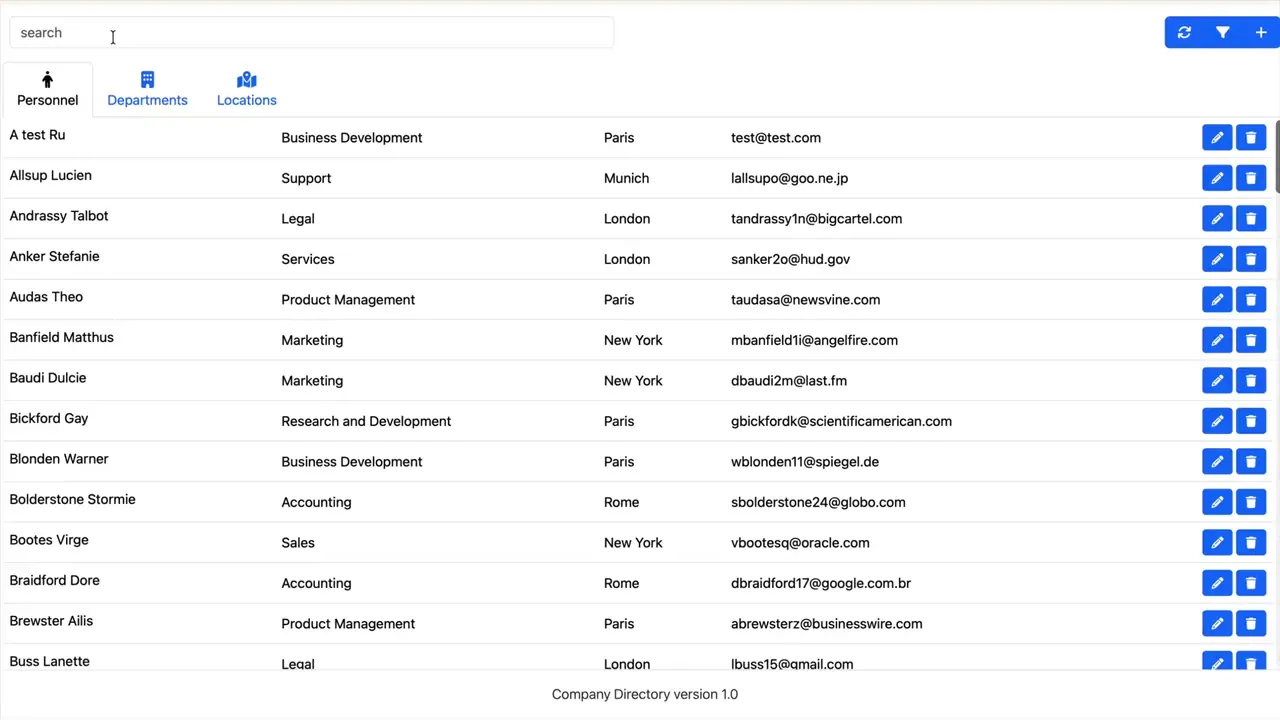Viewport: 1280px width, 720px height.
Task: Click Company Directory version 1.0 footer
Action: pyautogui.click(x=645, y=694)
